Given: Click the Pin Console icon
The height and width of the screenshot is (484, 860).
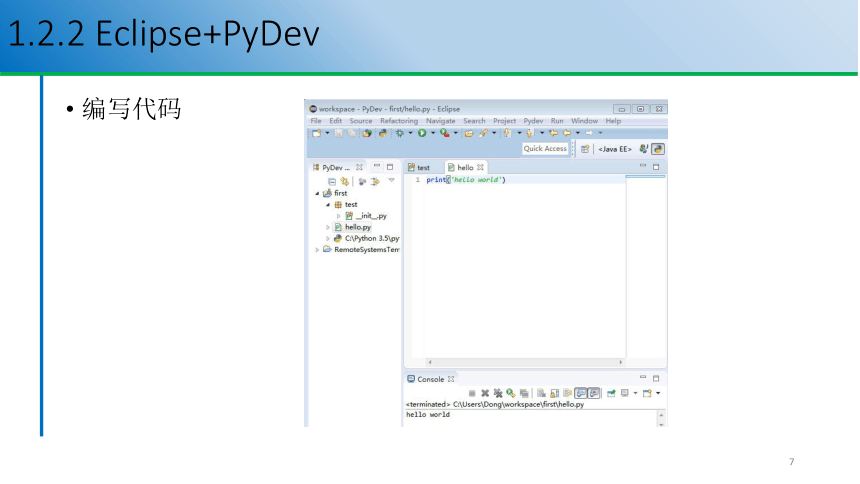Looking at the screenshot, I should (x=611, y=393).
